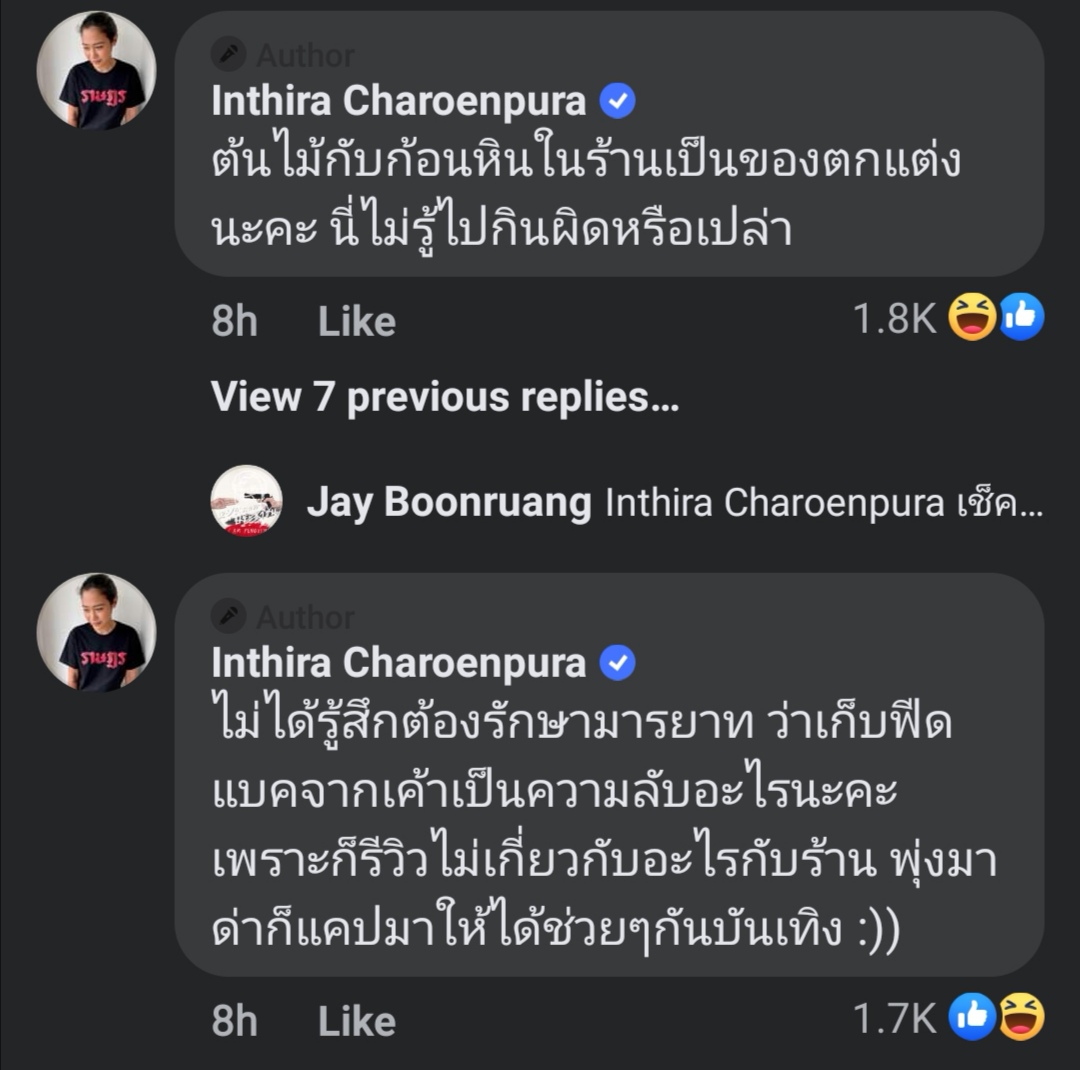Click first comment's Inthira profile avatar

97,70
